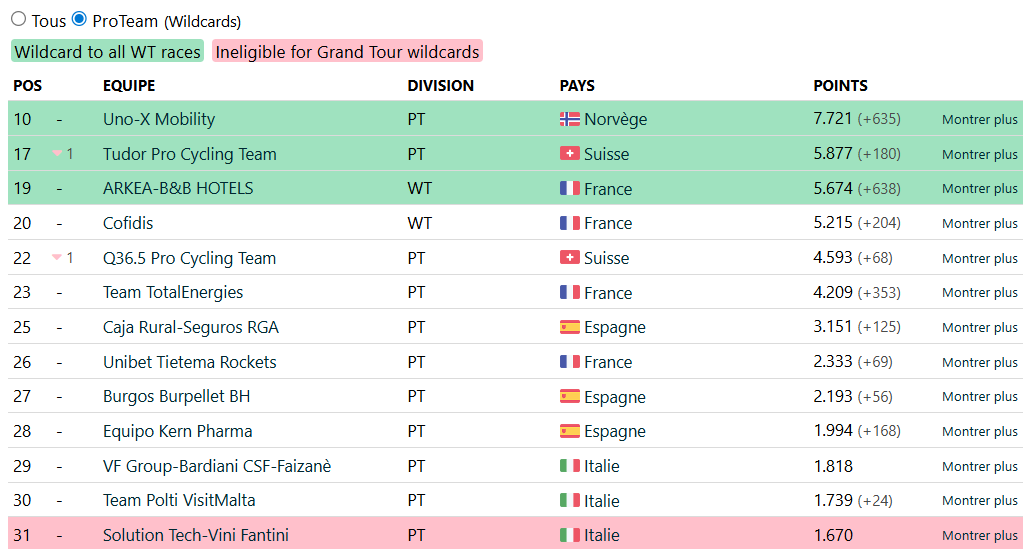Viewport: 1025px width, 549px height.
Task: Click the French flag in ARKEA-B&B HOTELS row
Action: pyautogui.click(x=570, y=188)
